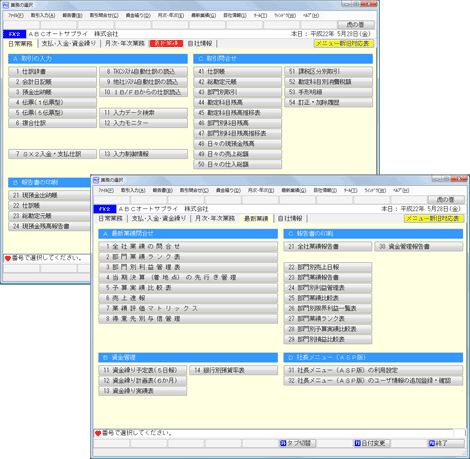Open 7 業績評価マトリックス
470x459 pixels.
[x=188, y=308]
